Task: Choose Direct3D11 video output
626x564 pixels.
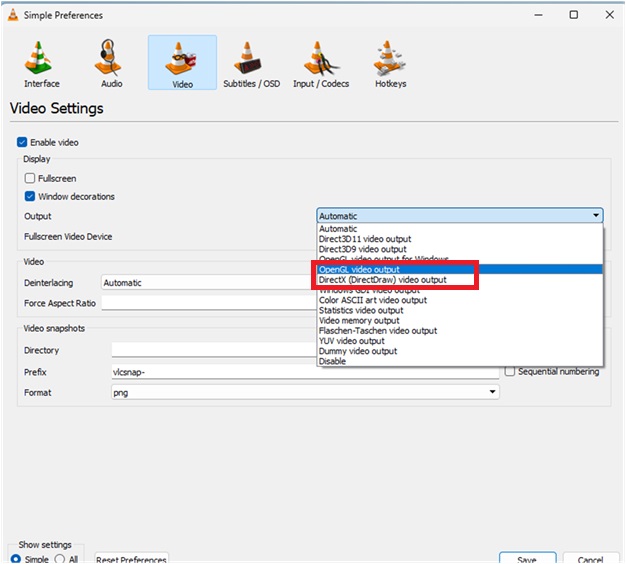Action: [460, 239]
